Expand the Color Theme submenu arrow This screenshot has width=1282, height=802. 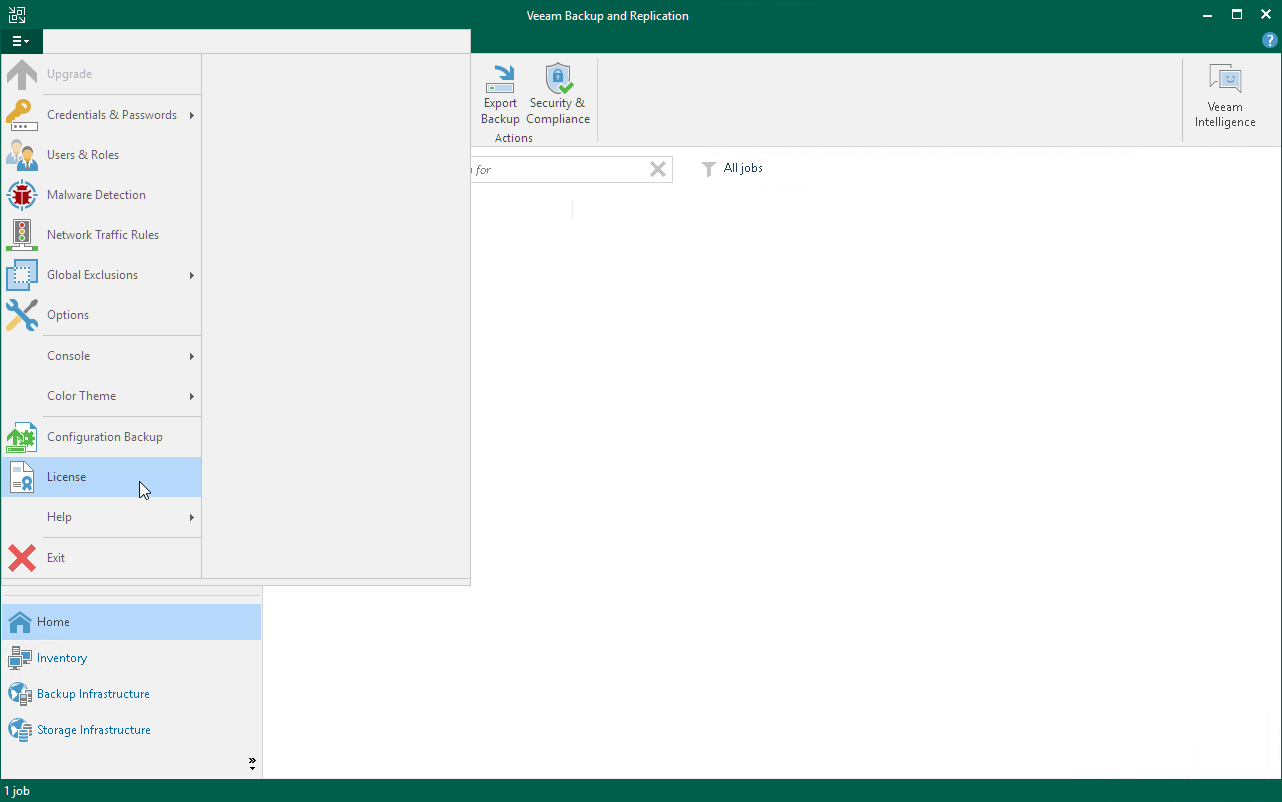(x=191, y=396)
